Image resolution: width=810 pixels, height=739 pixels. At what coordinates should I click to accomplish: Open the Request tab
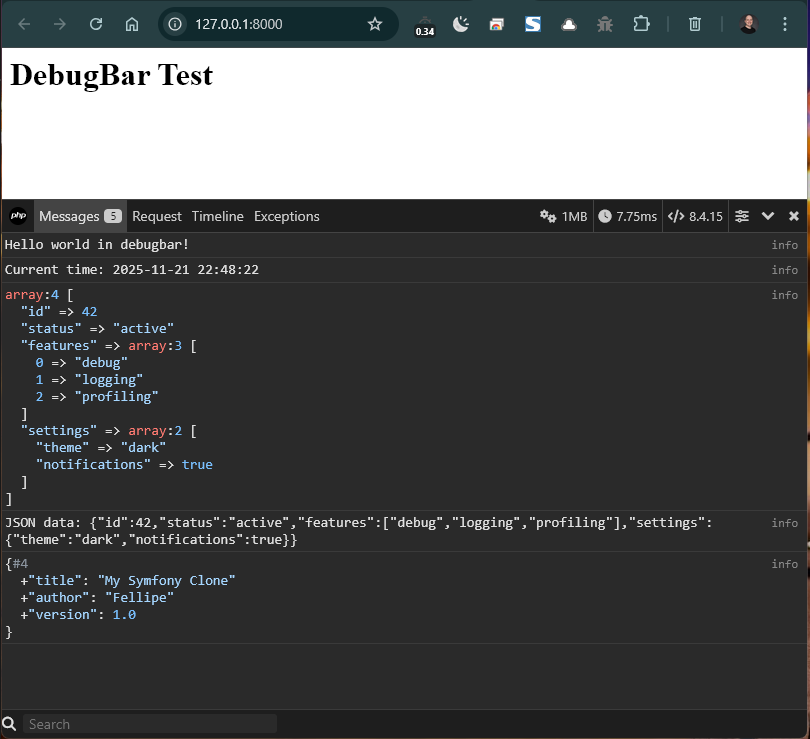[157, 216]
